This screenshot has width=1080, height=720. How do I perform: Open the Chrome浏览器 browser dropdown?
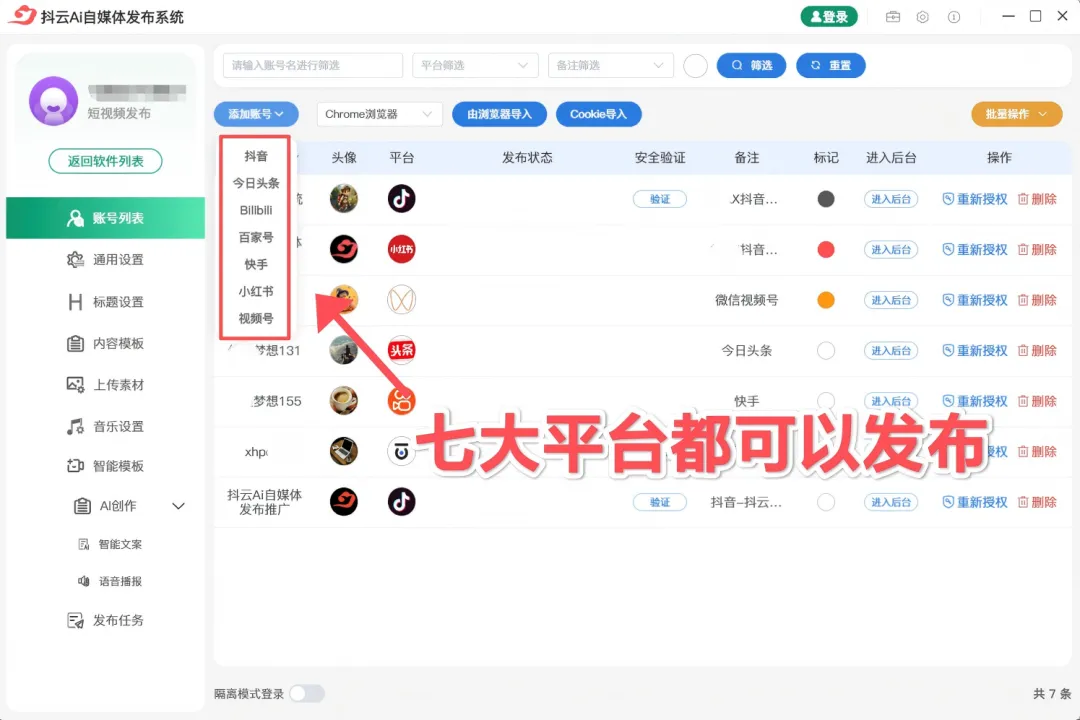point(379,114)
